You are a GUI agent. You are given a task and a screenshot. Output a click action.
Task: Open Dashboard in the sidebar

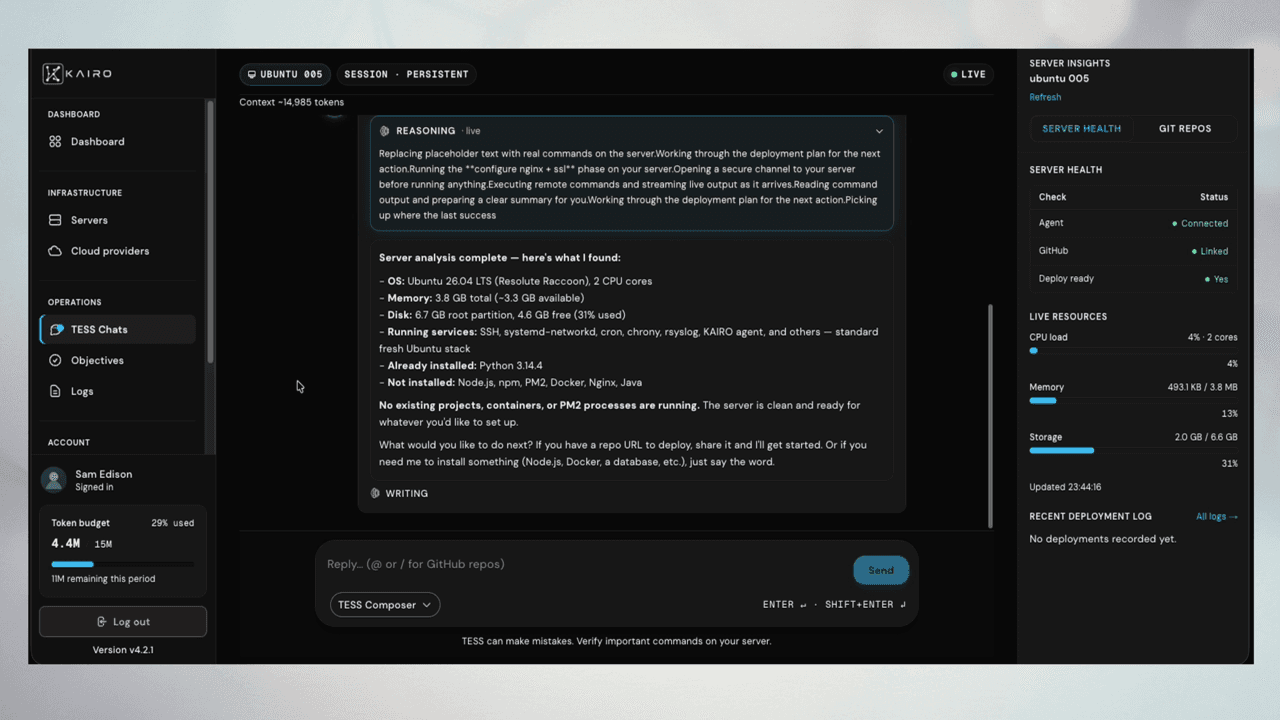[117, 142]
